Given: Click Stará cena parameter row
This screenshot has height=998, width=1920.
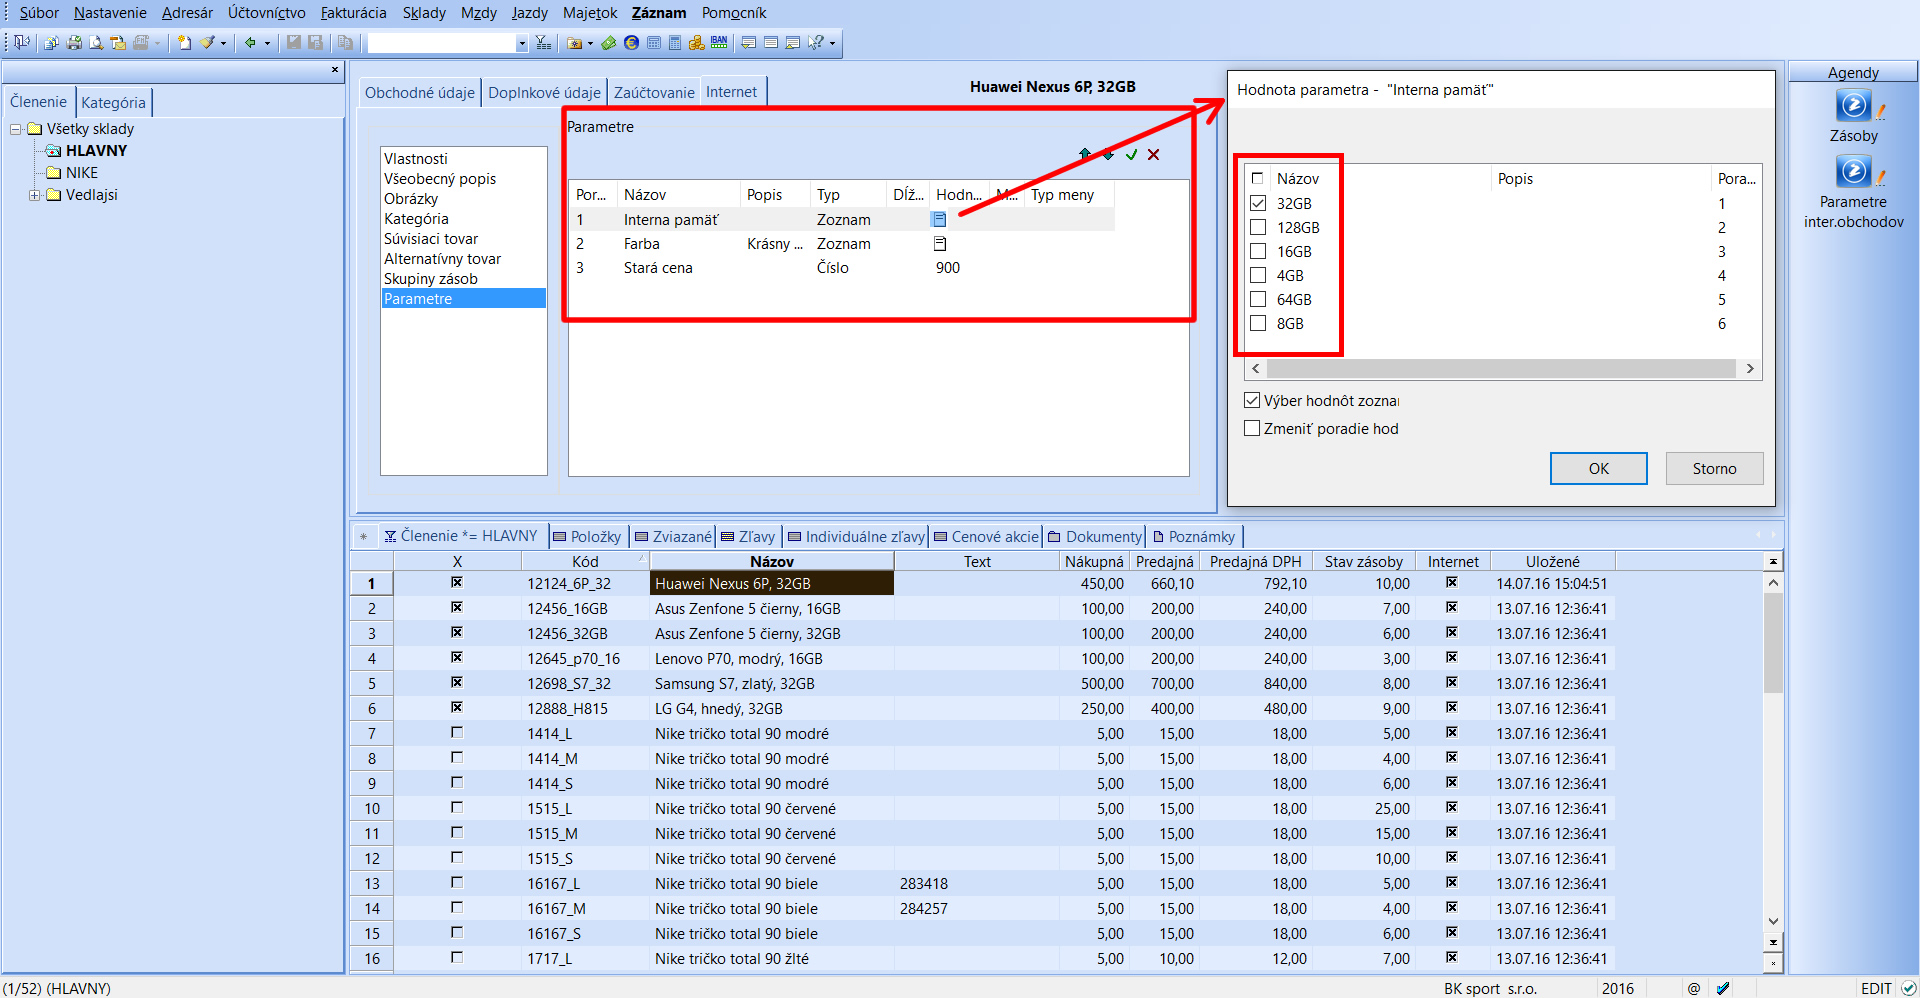Looking at the screenshot, I should pos(842,268).
